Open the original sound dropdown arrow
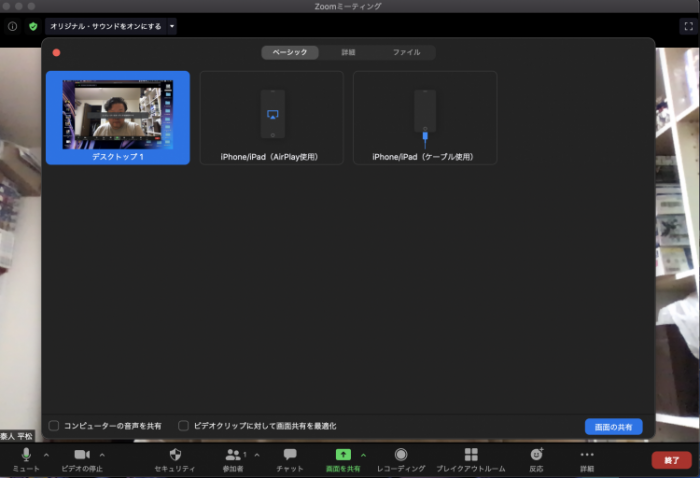700x478 pixels. pos(172,26)
